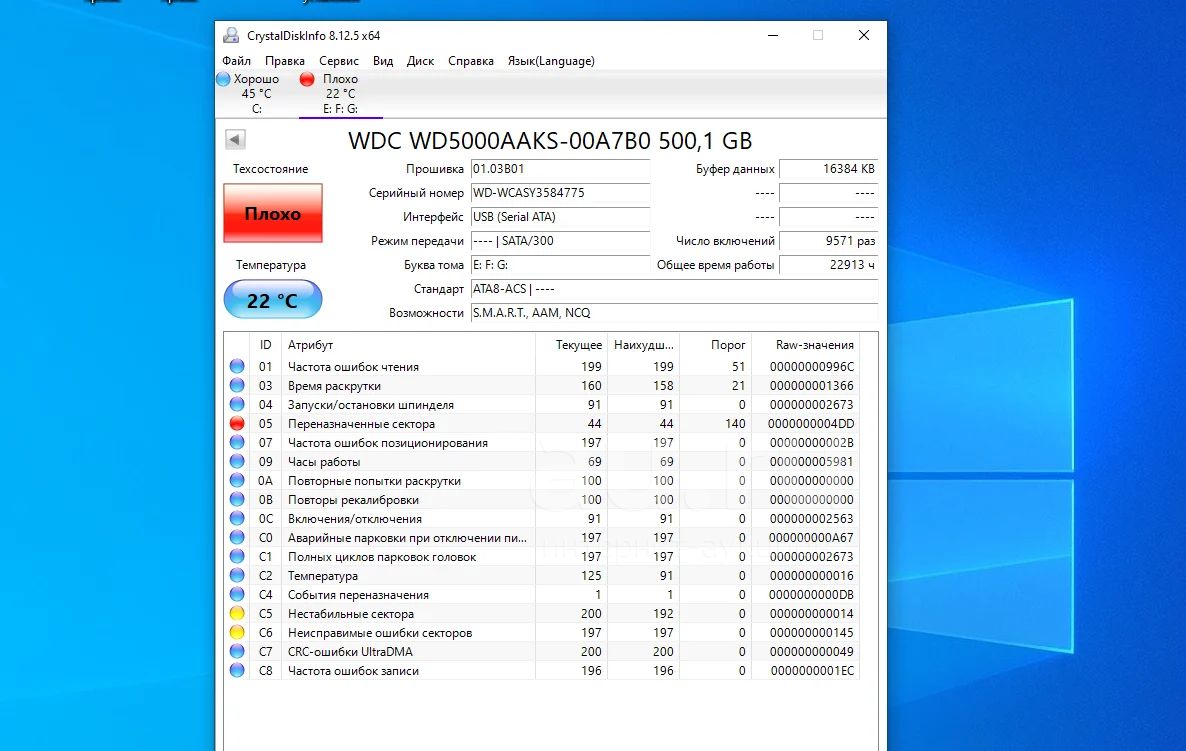Select the CRC-ошибки UltraDMA attribute text
This screenshot has height=751, width=1186.
point(350,652)
